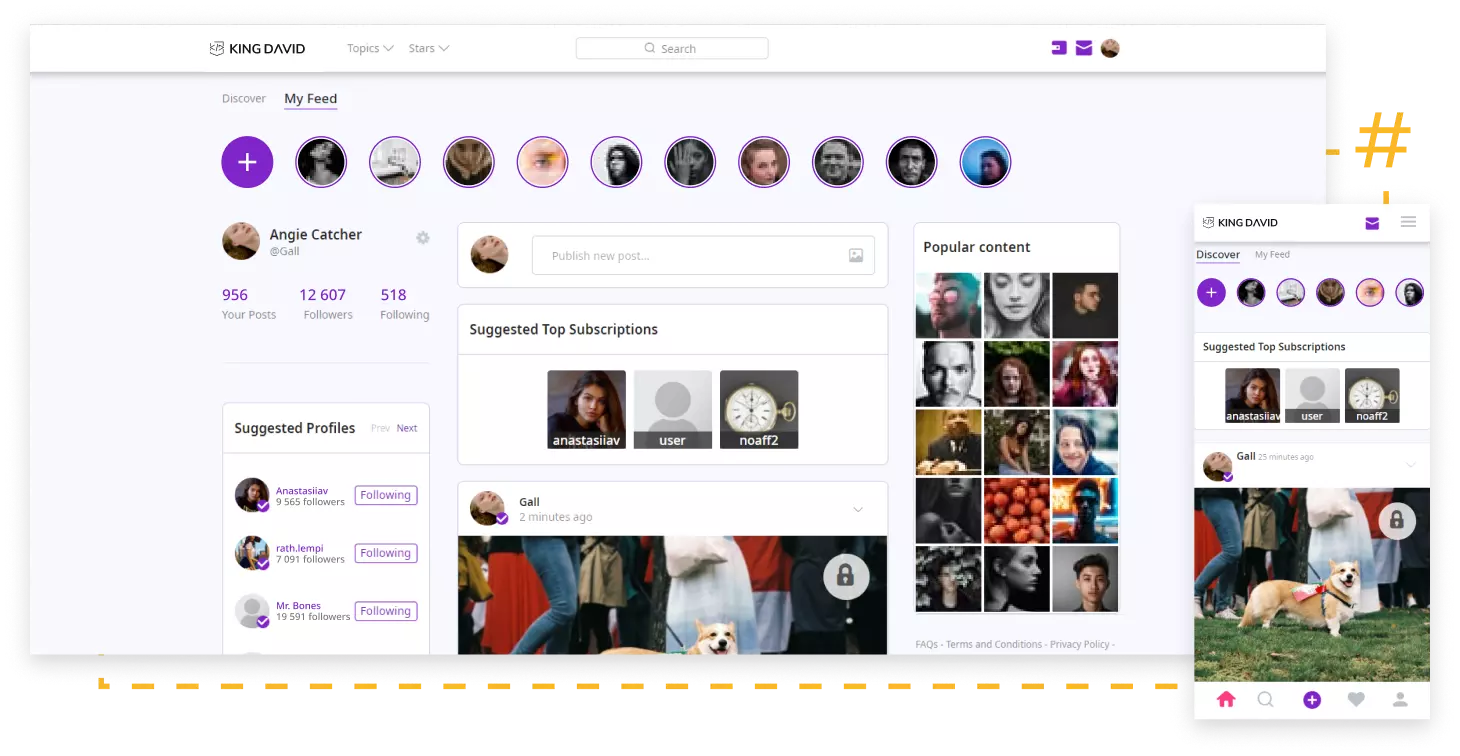Click the purple wallet icon in header
Screen dimensions: 1460x756
click(x=1059, y=48)
